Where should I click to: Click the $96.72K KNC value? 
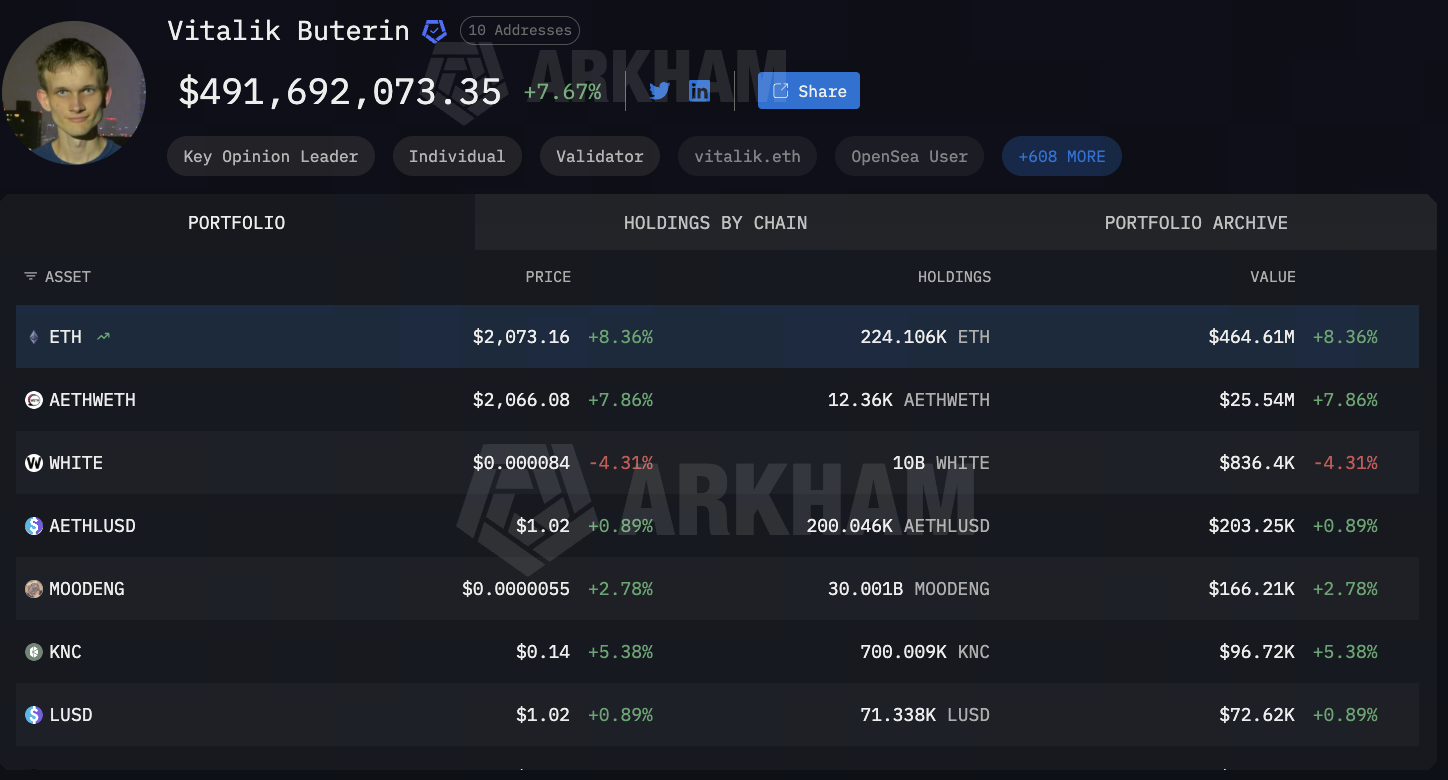click(1257, 652)
